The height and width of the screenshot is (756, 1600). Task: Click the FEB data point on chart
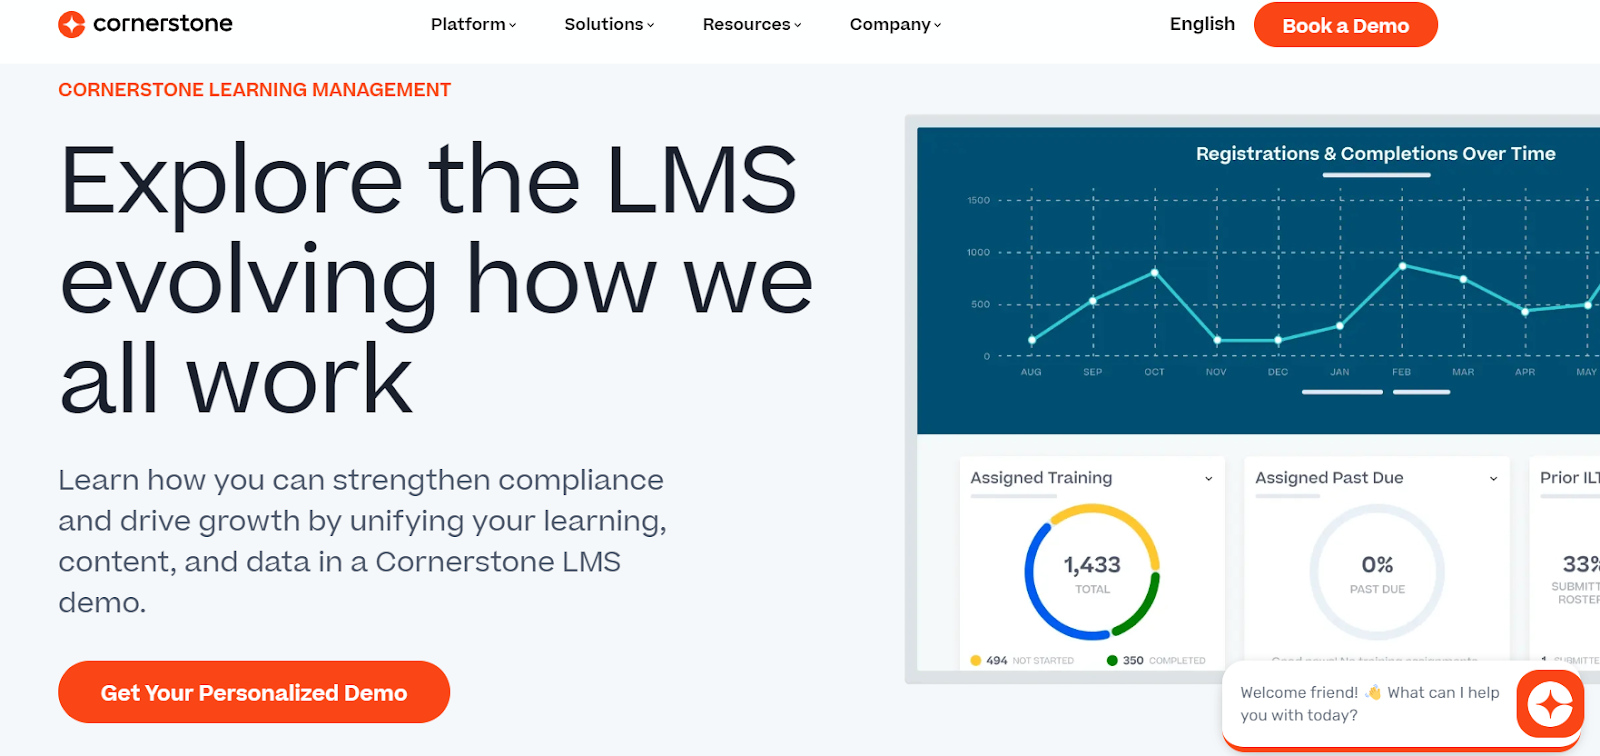pos(1402,266)
